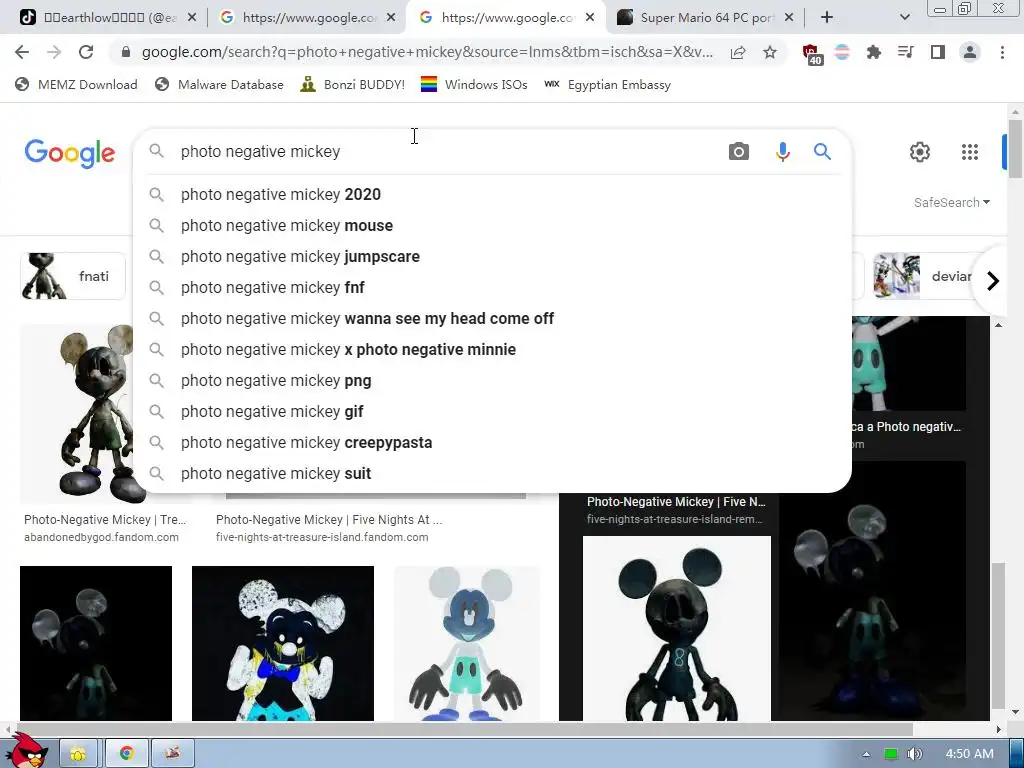Open the file explorer taskbar icon

pos(78,754)
